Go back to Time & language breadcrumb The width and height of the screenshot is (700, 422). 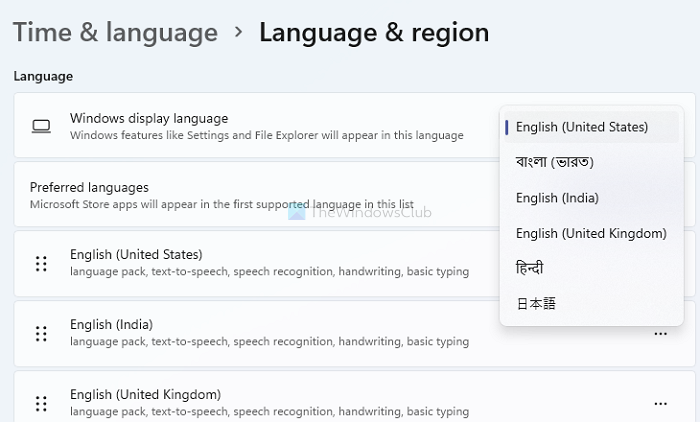[x=115, y=33]
